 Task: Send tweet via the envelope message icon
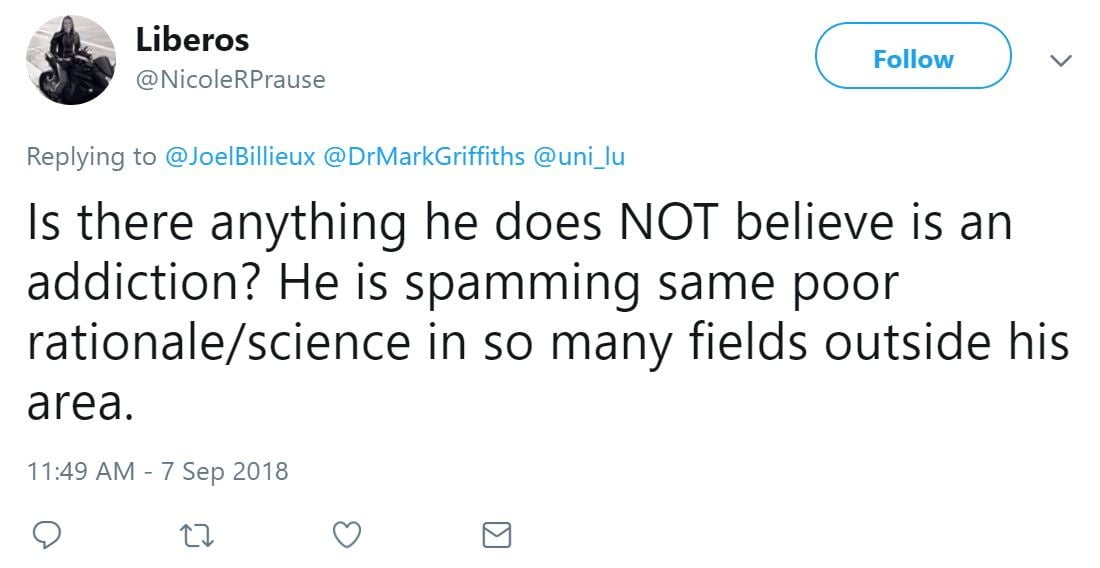point(496,535)
